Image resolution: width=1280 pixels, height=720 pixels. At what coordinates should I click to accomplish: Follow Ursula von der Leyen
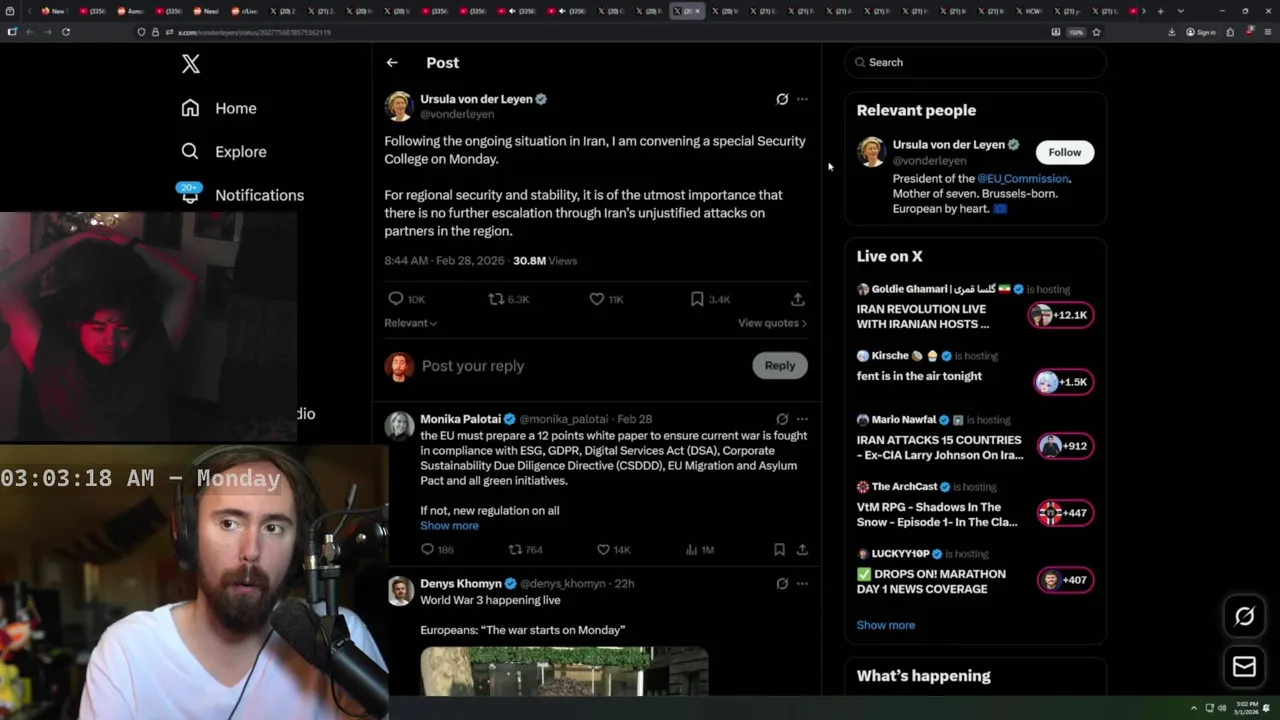click(x=1064, y=152)
